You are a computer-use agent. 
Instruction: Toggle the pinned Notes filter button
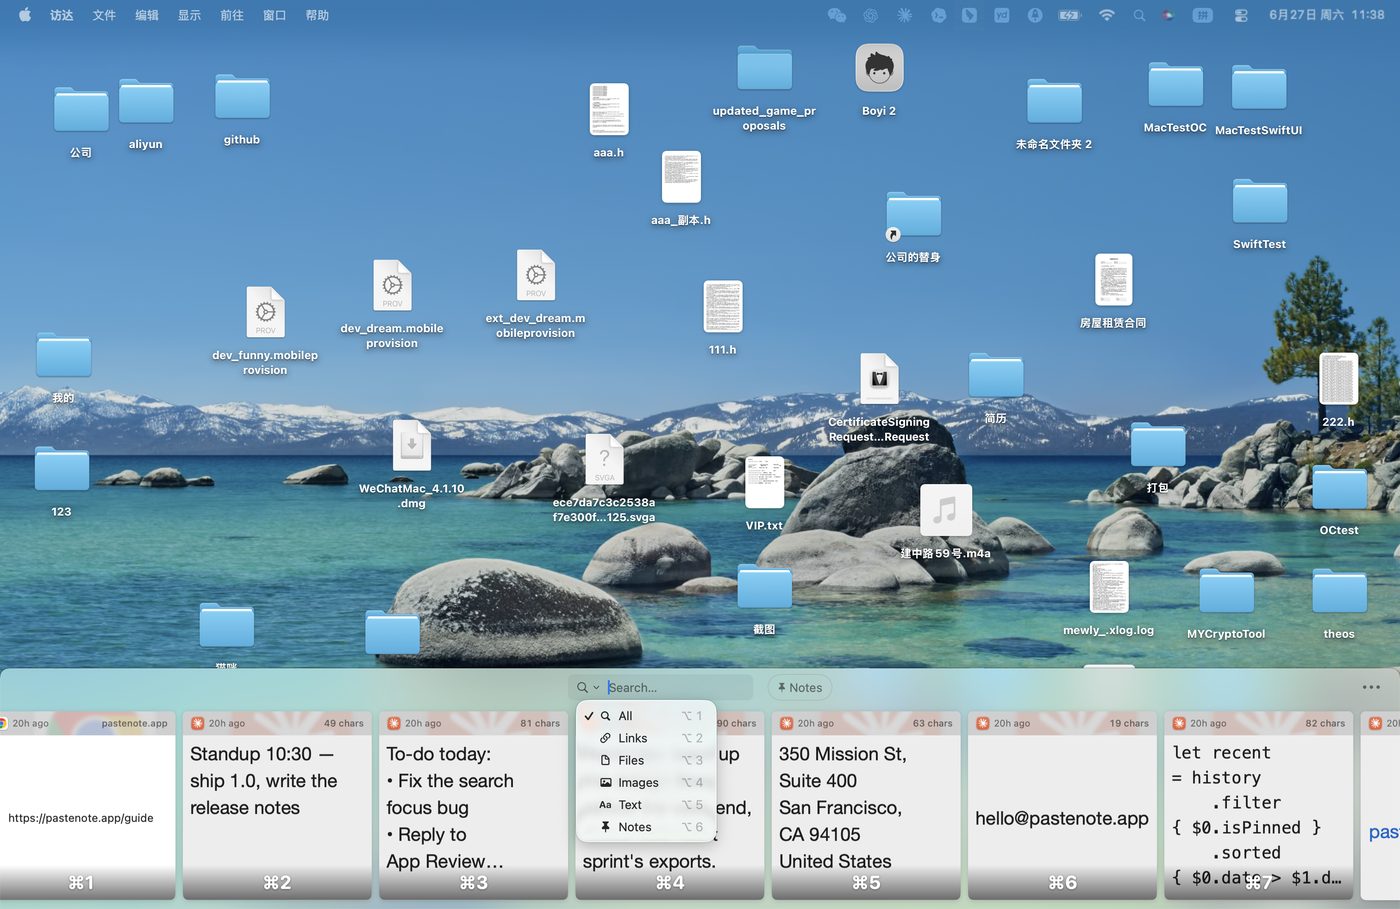point(800,688)
